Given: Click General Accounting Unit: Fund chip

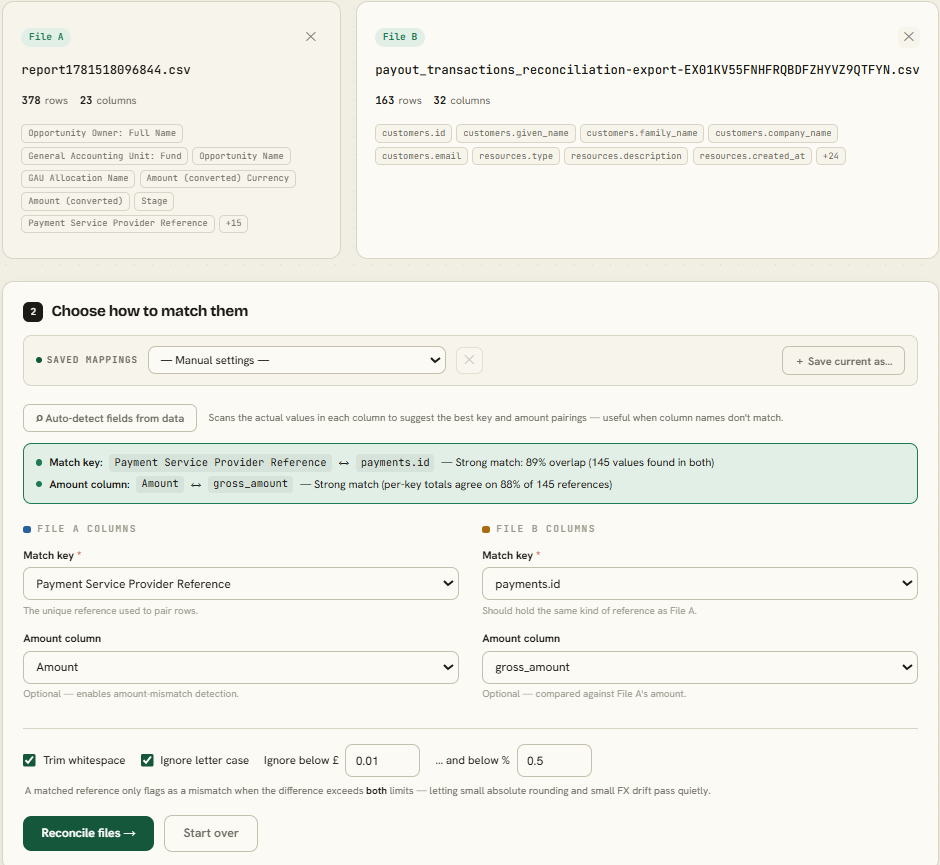Looking at the screenshot, I should [x=105, y=156].
